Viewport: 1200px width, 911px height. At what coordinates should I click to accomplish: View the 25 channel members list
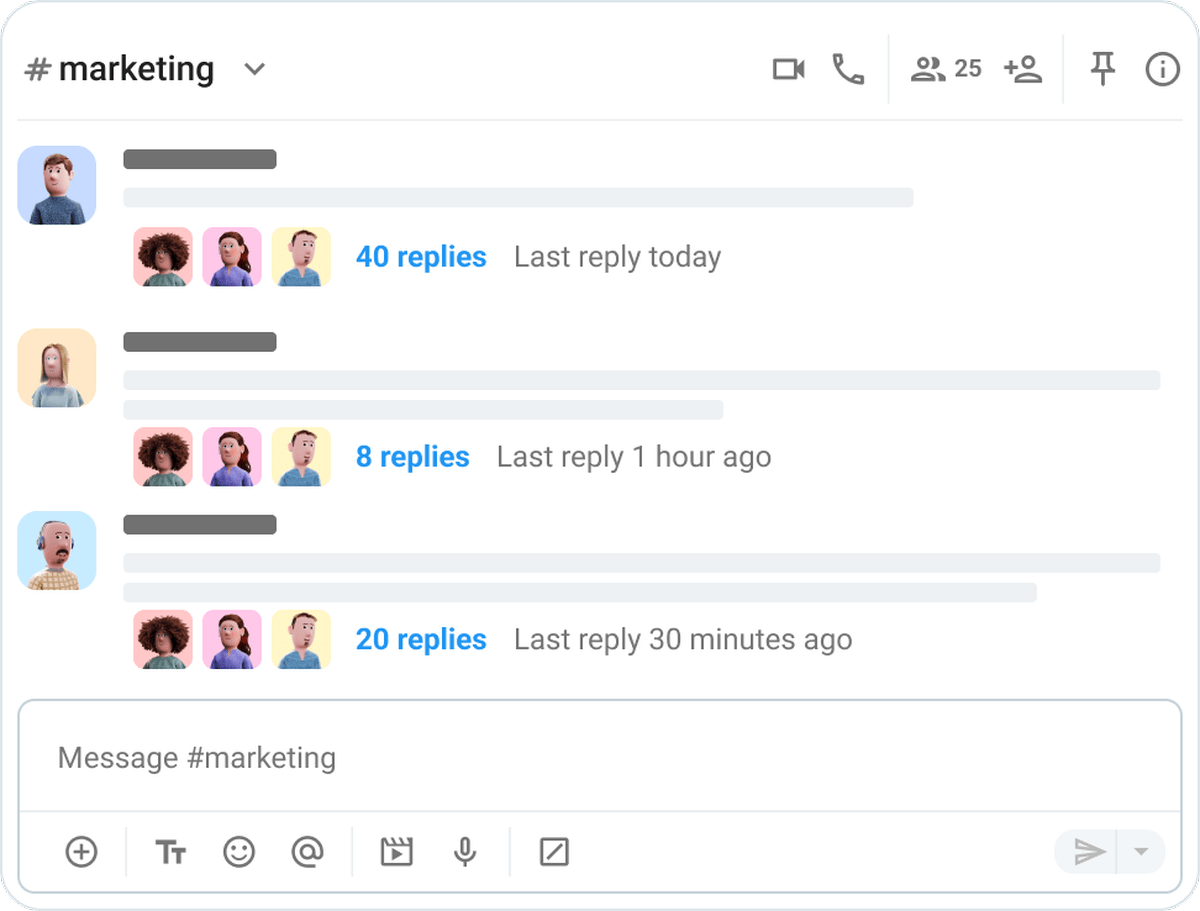944,69
